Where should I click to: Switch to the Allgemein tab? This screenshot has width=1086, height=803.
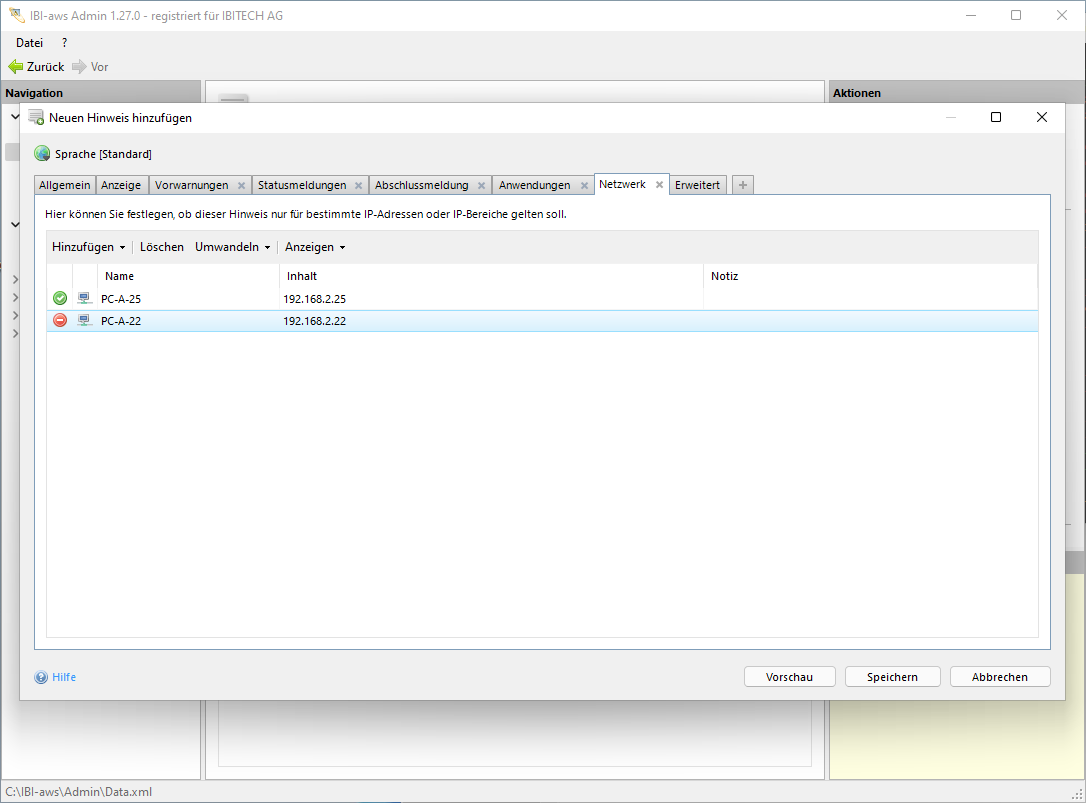[65, 186]
